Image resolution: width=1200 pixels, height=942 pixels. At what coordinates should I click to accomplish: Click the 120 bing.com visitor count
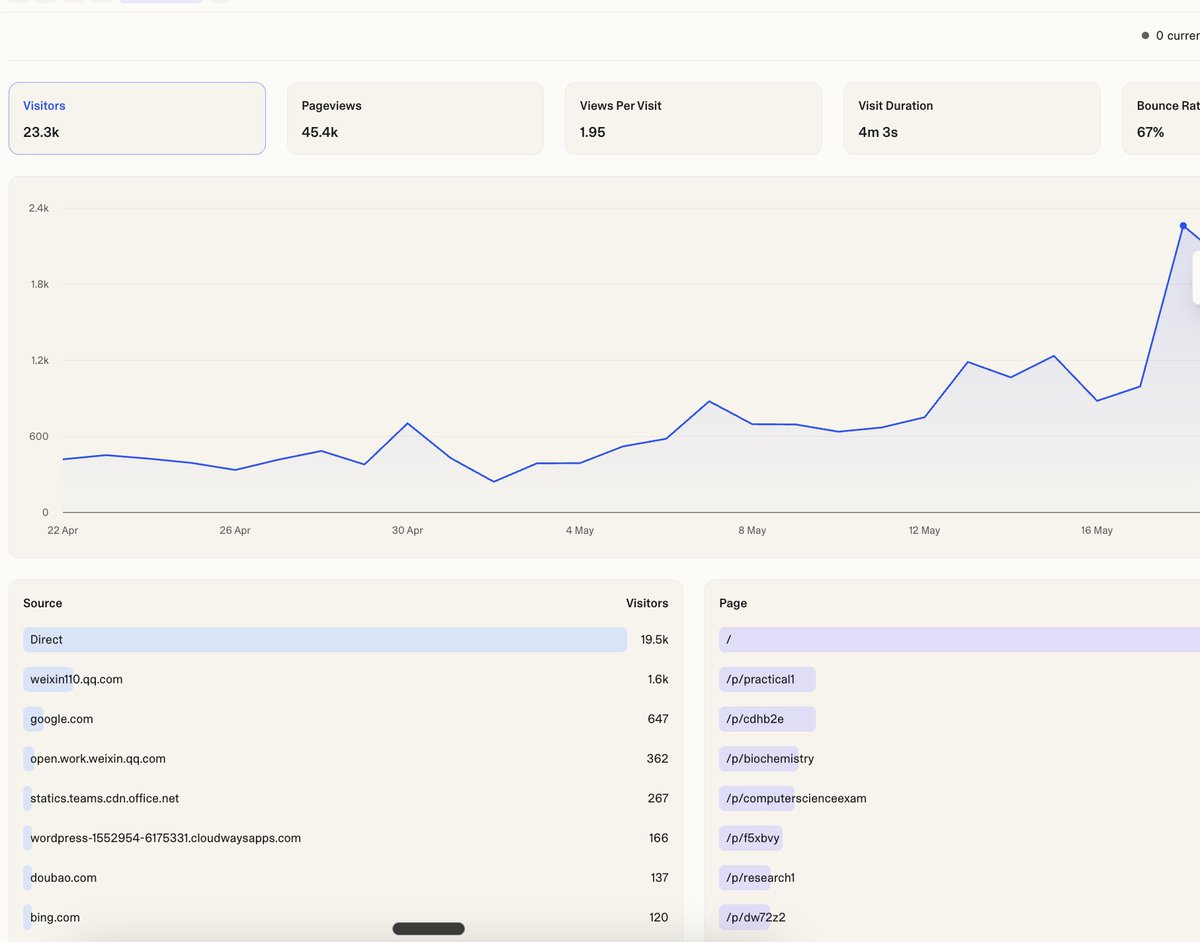(659, 917)
